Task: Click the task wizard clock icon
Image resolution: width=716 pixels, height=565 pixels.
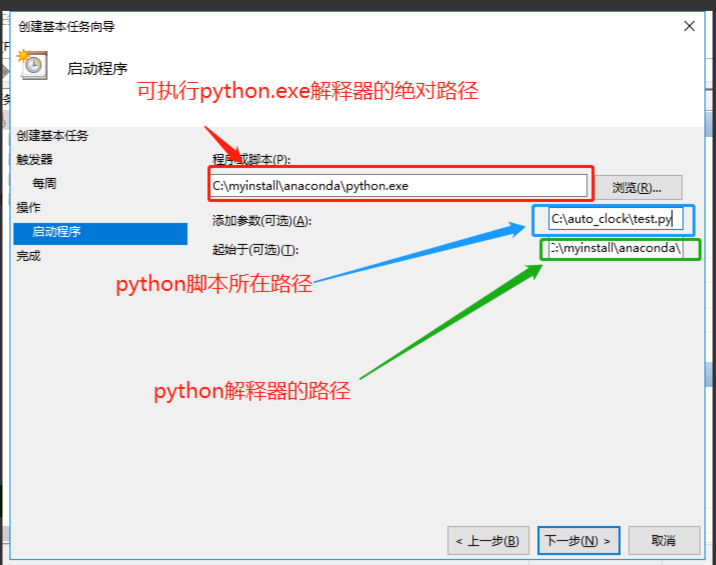Action: tap(32, 64)
